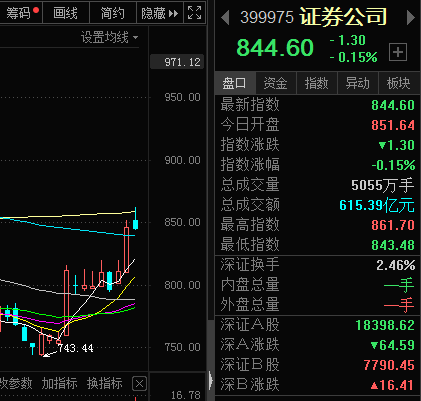421x401 pixels.
Task: Click the 深B涨跌 value 16.41
Action: 393,385
